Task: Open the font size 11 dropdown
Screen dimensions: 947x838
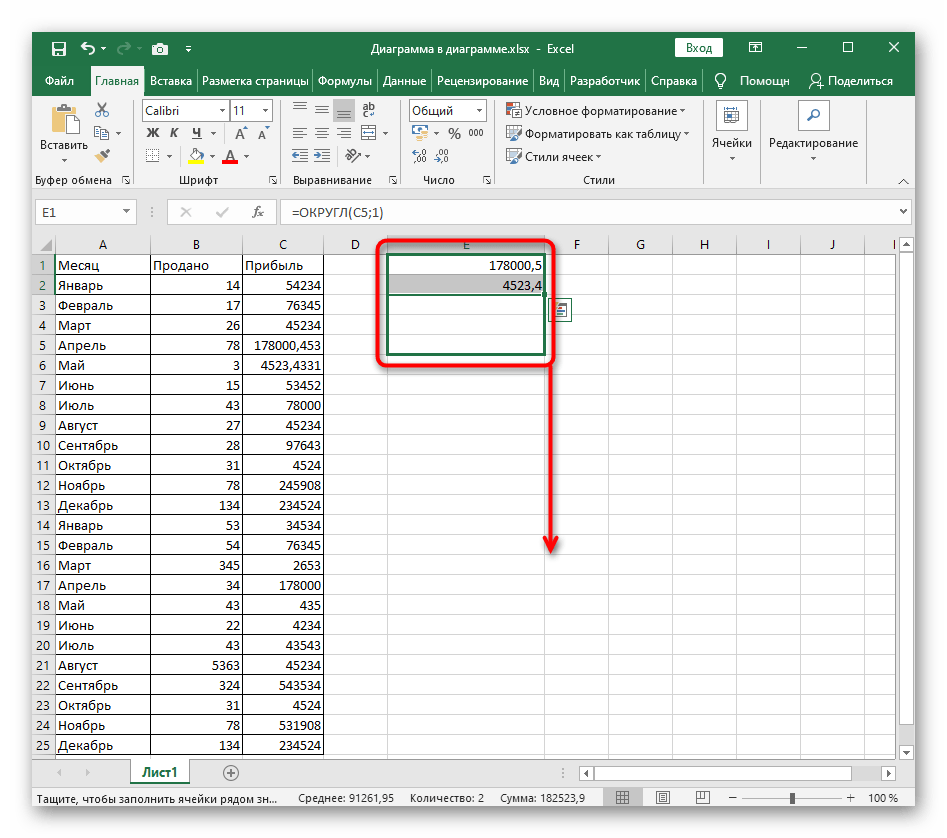Action: coord(265,110)
